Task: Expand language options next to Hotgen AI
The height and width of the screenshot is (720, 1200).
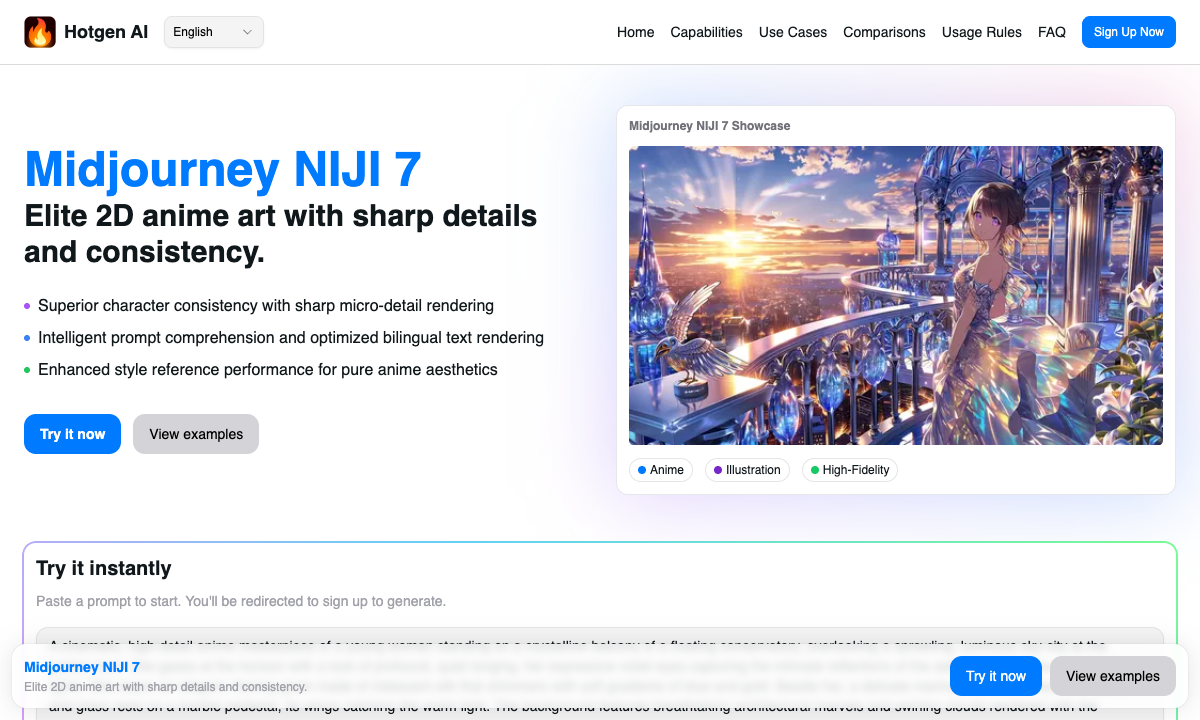Action: (213, 31)
